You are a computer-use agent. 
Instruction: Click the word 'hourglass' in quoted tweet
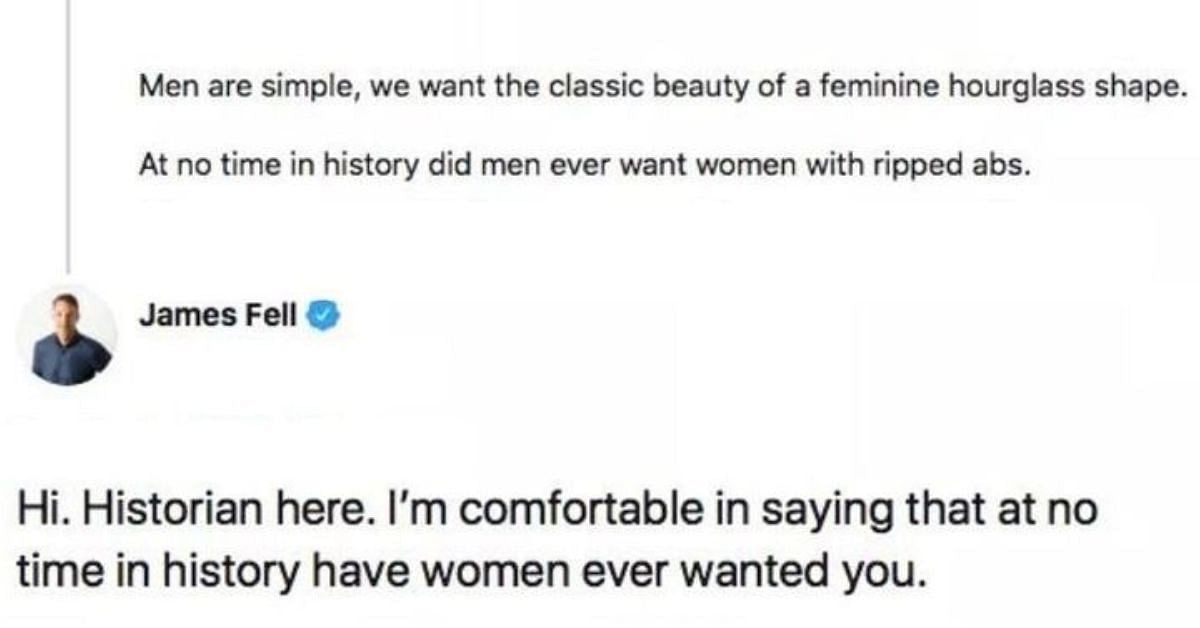[1007, 88]
